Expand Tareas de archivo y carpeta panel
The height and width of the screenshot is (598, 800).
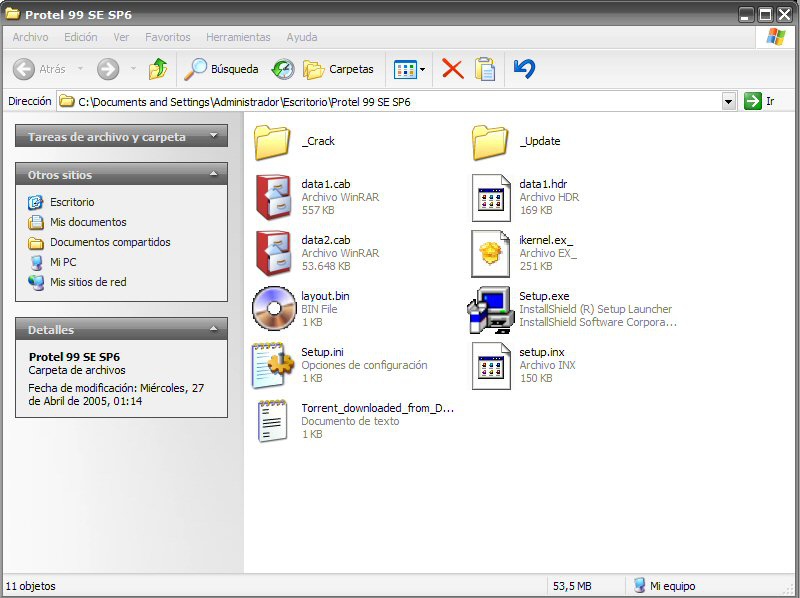click(121, 136)
